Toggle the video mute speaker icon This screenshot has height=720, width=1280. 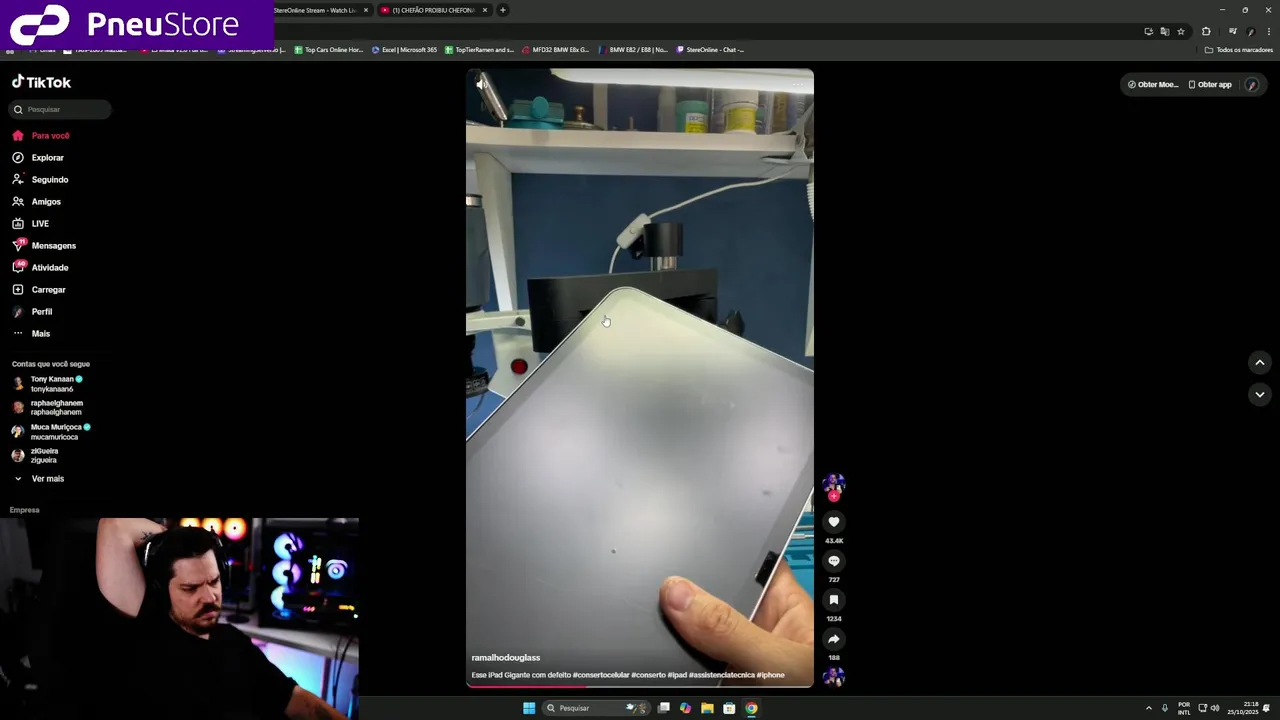[481, 84]
